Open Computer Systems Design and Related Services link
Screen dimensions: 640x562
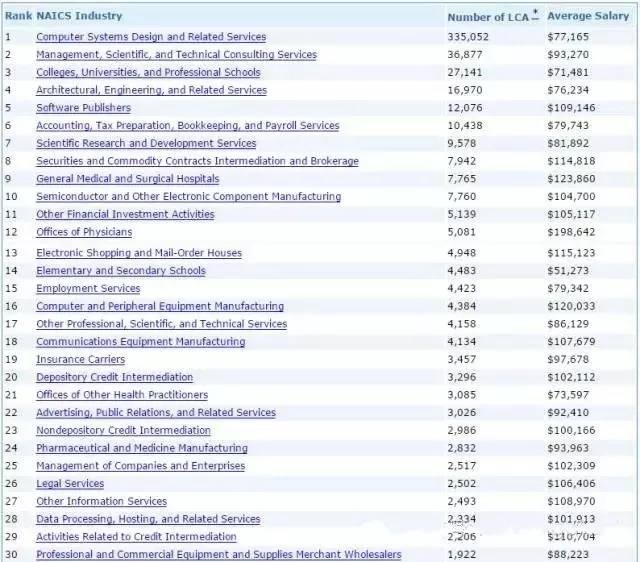coord(151,37)
